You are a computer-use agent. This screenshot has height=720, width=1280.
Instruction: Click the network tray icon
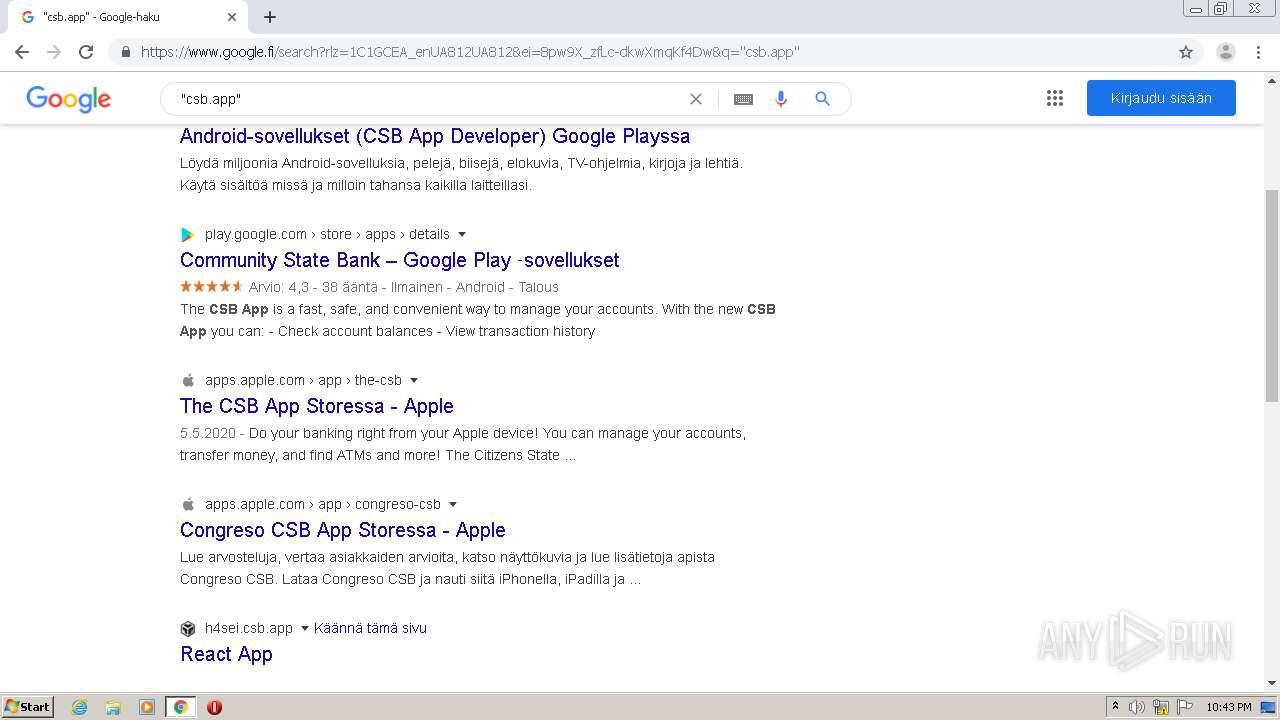(1161, 707)
